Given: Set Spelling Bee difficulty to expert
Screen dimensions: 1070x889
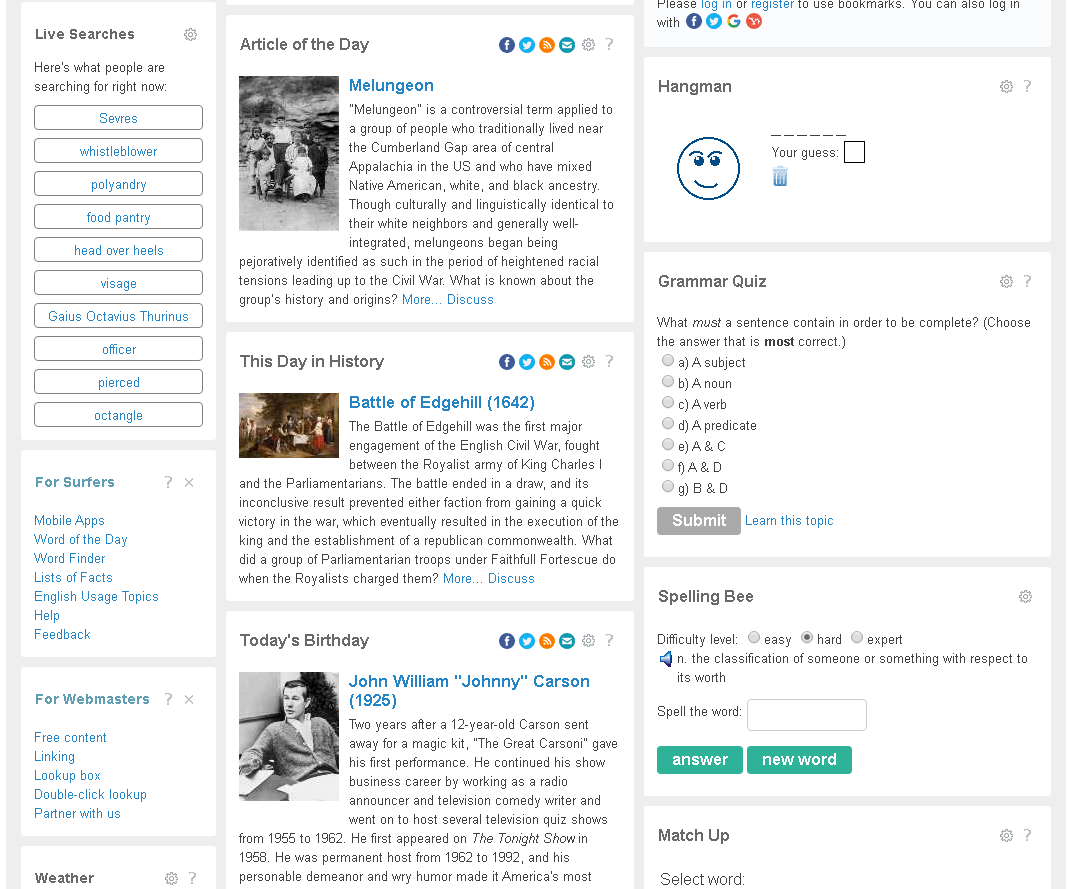Looking at the screenshot, I should tap(857, 638).
